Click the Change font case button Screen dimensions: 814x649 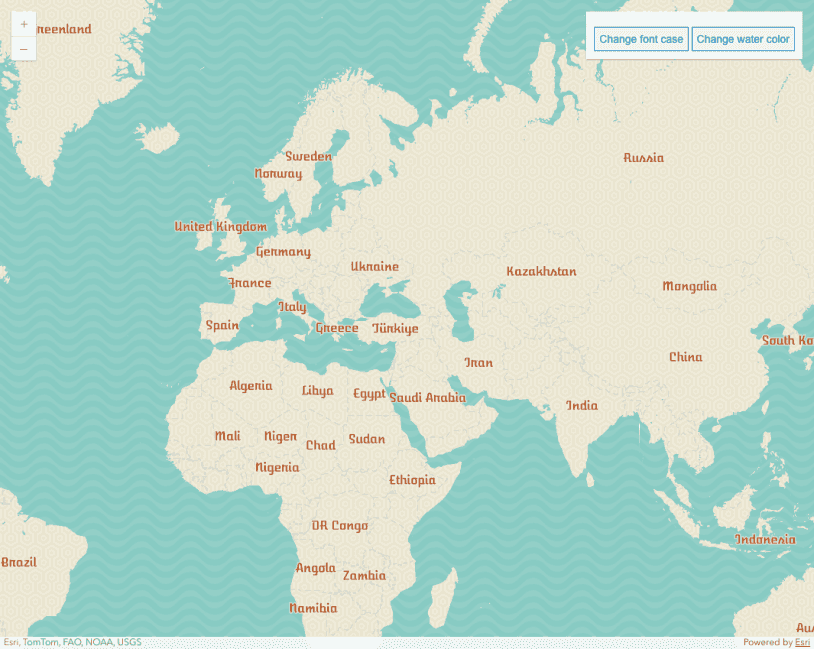tap(640, 39)
